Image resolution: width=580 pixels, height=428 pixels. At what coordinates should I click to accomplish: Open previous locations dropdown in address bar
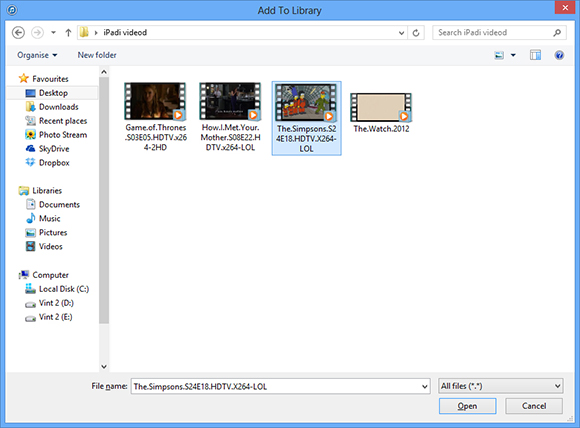click(401, 33)
